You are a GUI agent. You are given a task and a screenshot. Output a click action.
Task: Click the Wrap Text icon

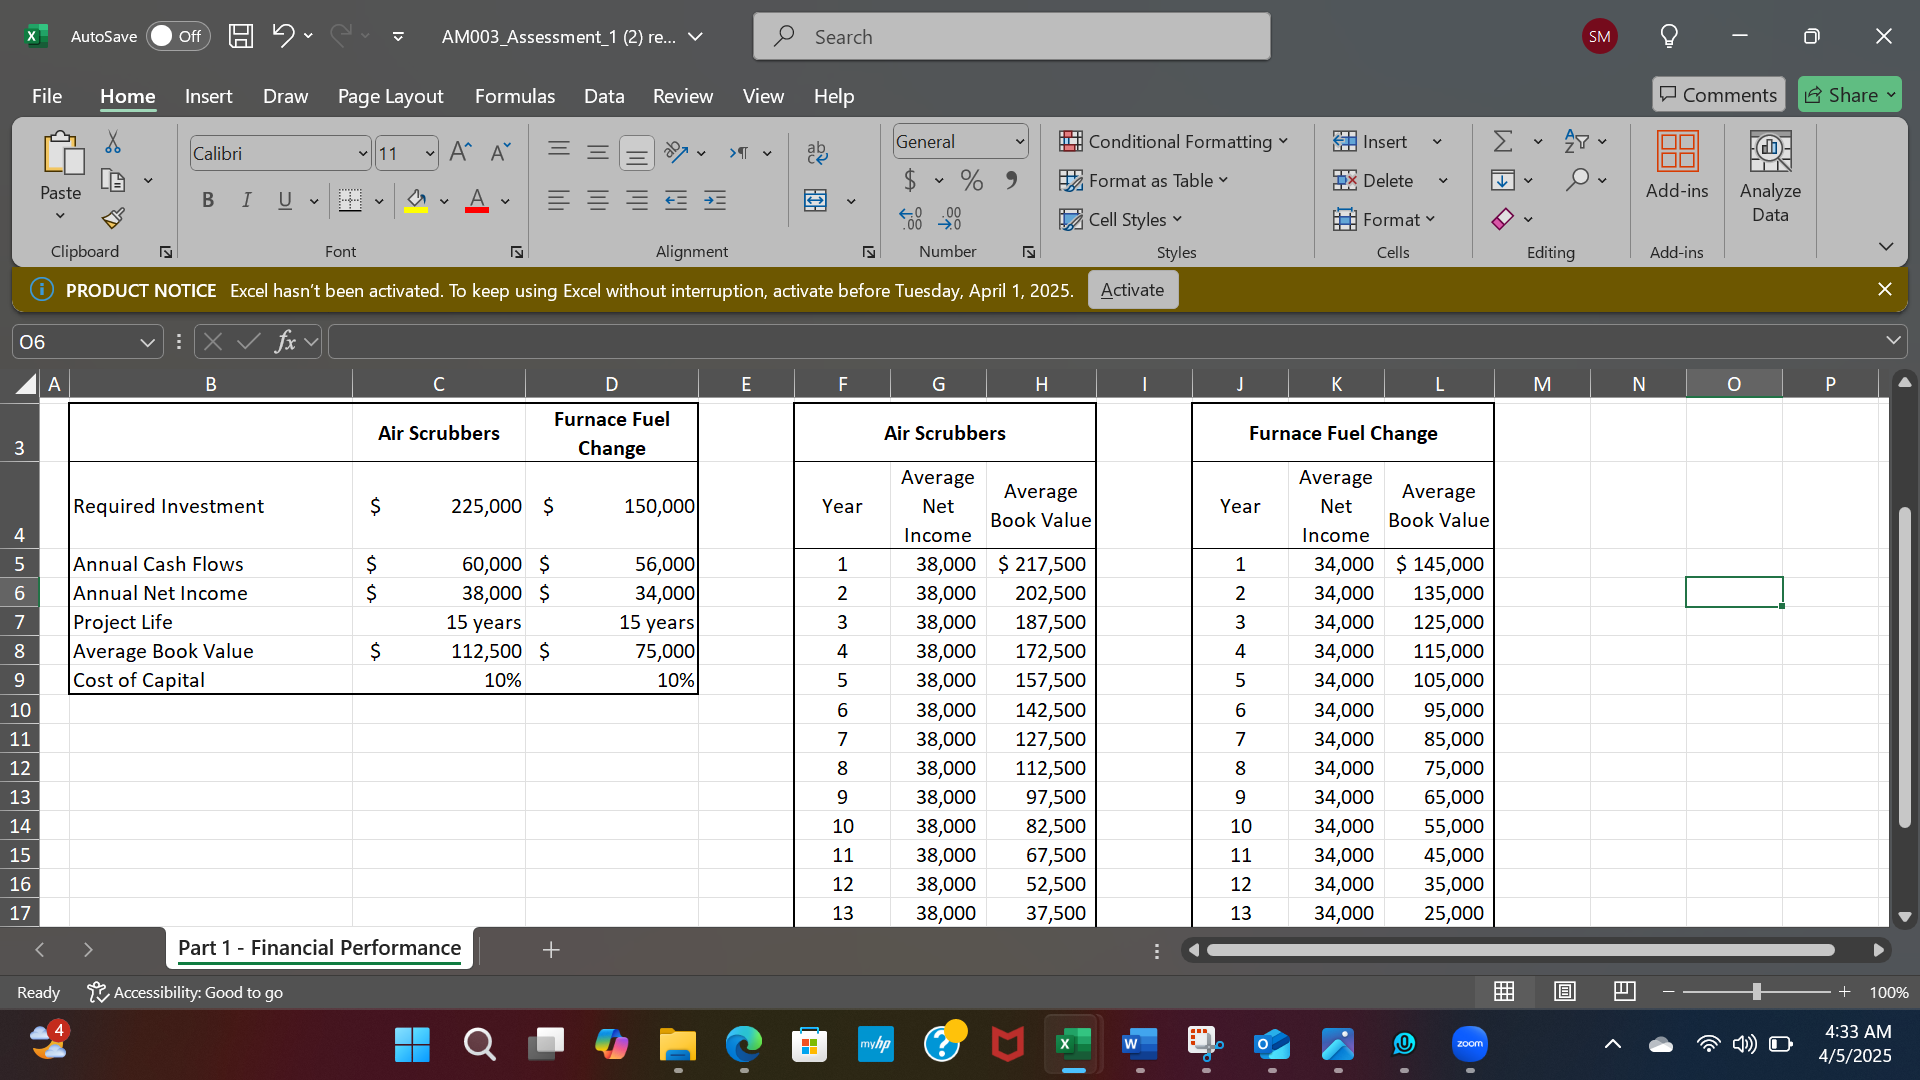pyautogui.click(x=818, y=152)
